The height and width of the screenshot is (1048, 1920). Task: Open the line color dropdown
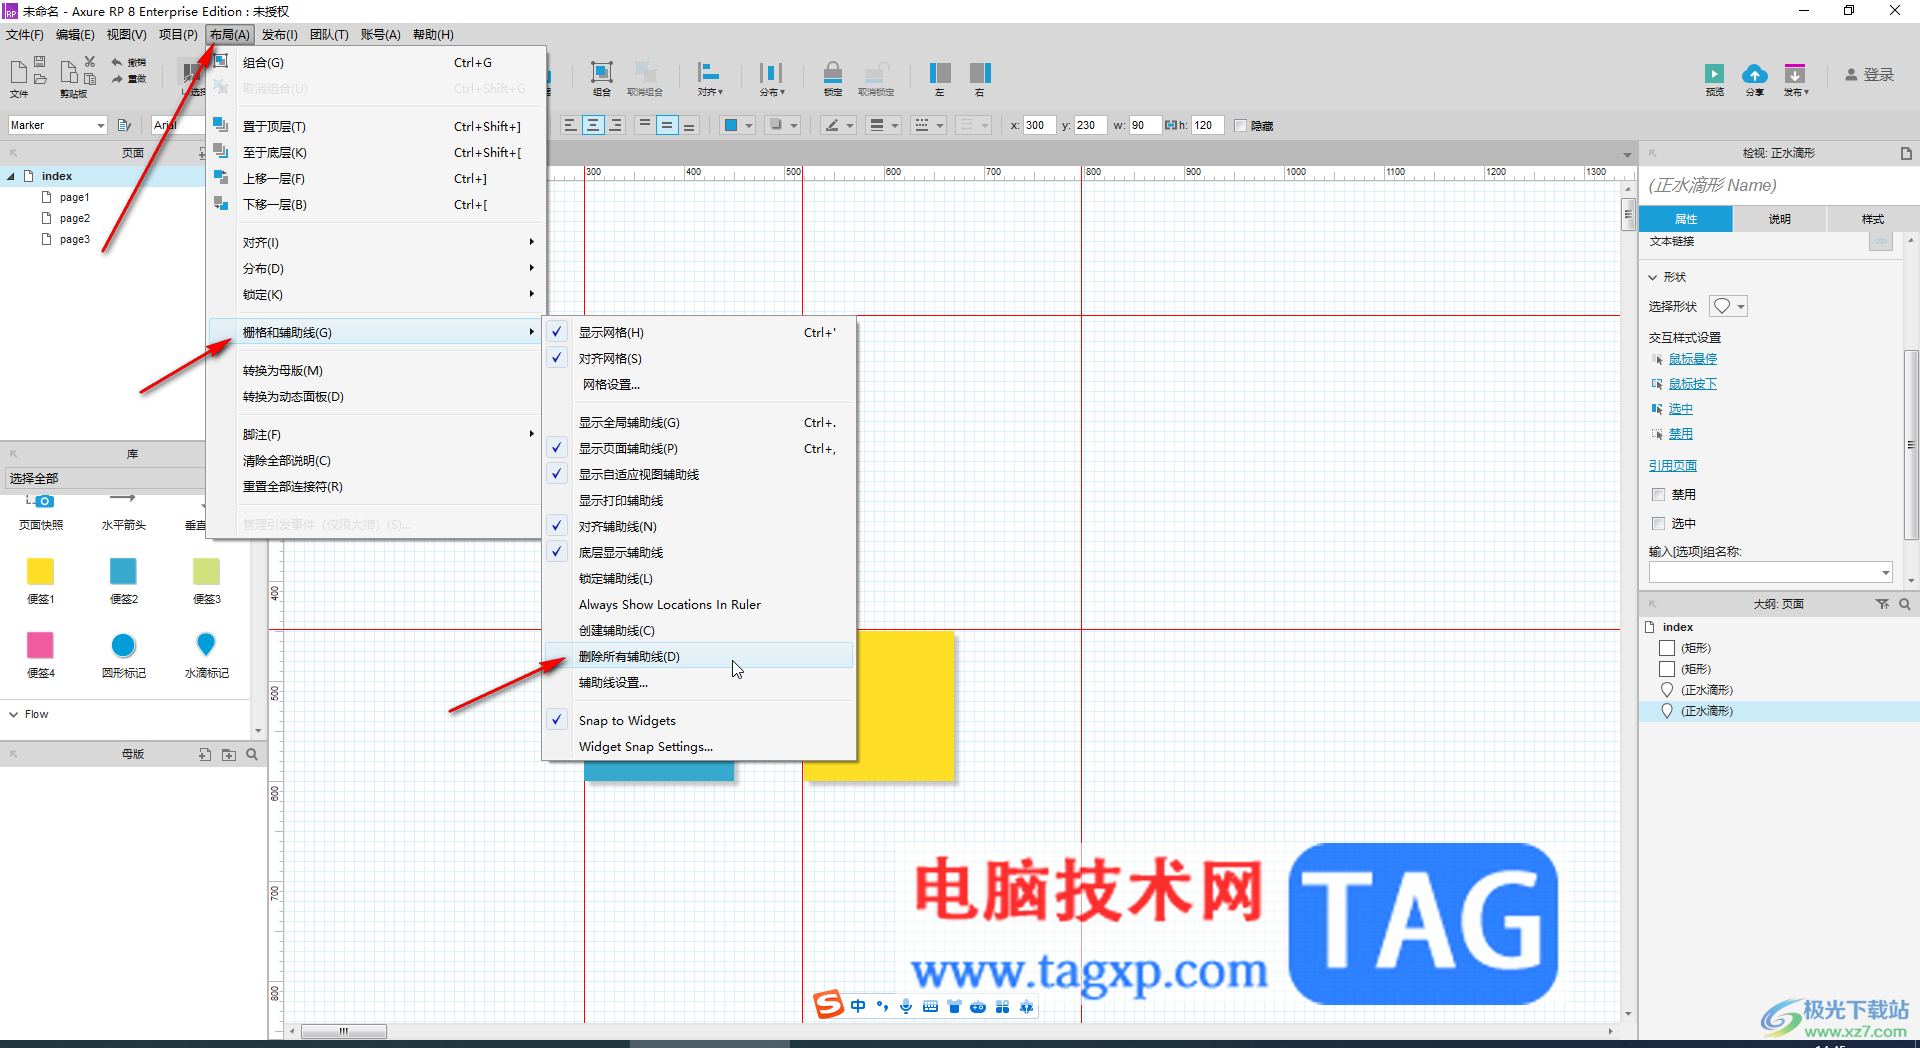pyautogui.click(x=850, y=125)
